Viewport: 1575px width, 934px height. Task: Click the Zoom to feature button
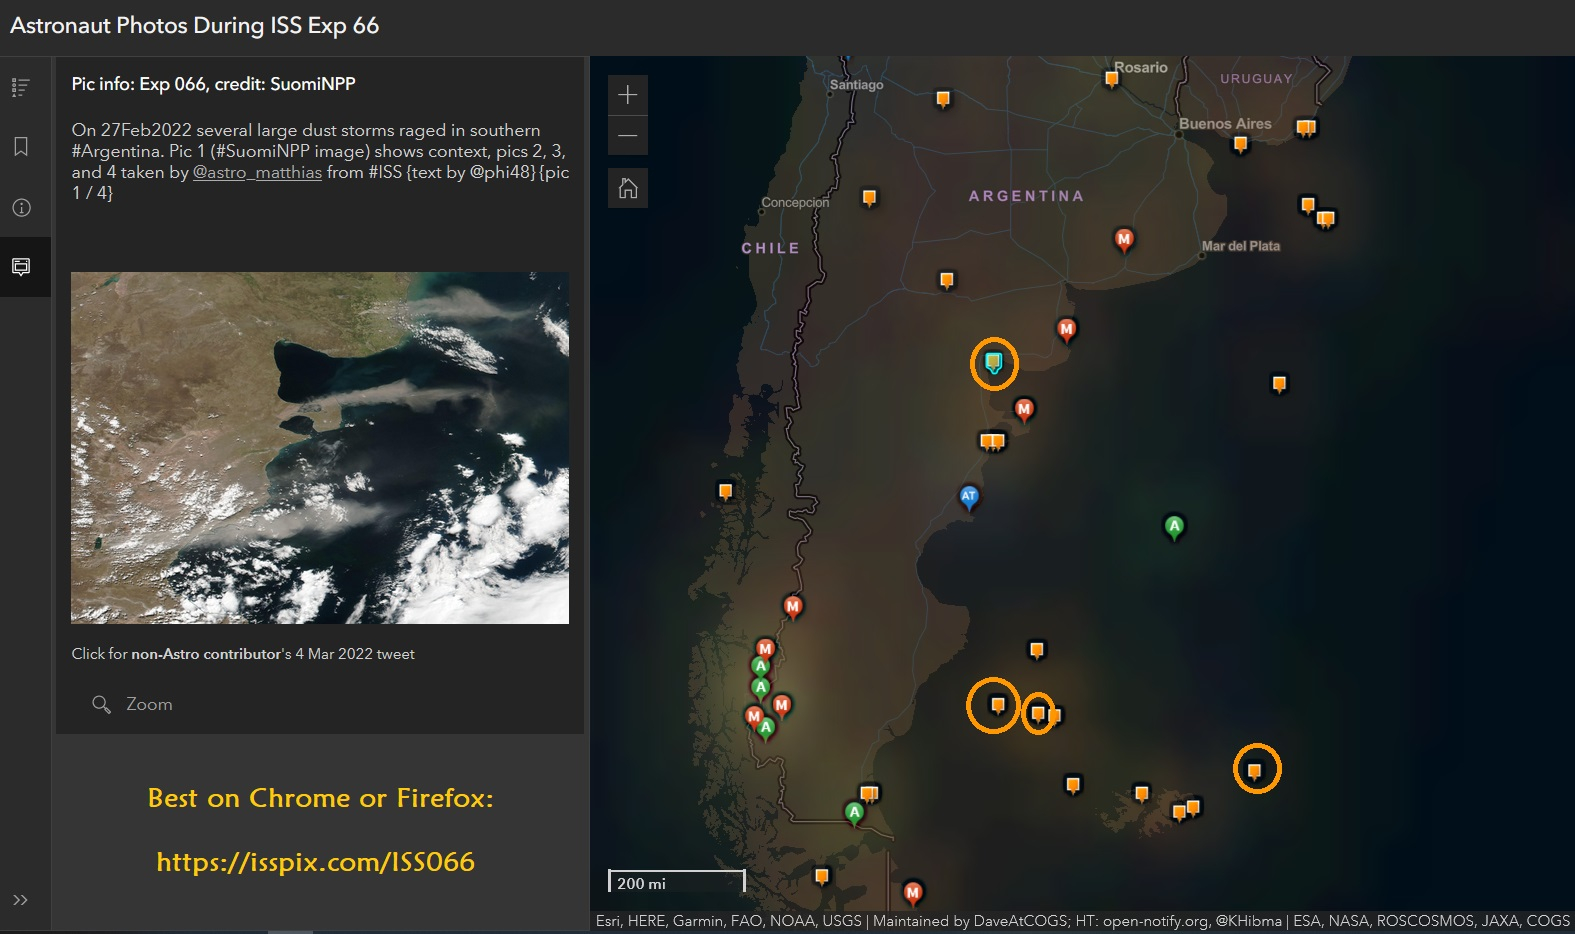[x=133, y=704]
